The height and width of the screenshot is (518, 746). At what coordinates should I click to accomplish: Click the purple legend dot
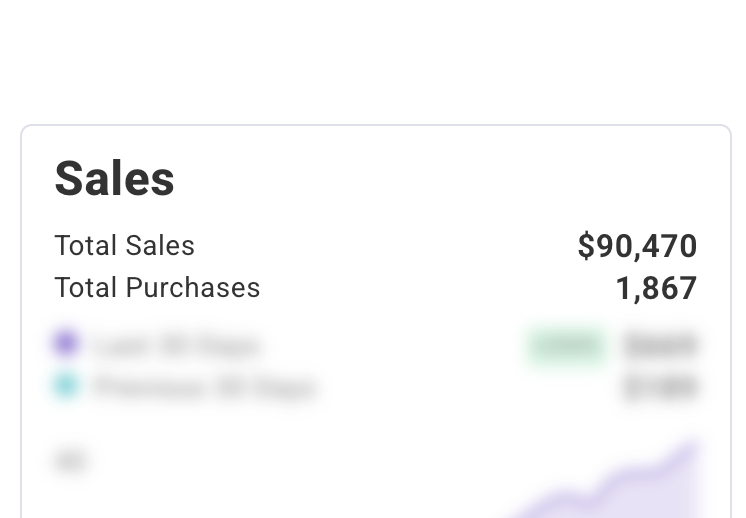coord(65,344)
